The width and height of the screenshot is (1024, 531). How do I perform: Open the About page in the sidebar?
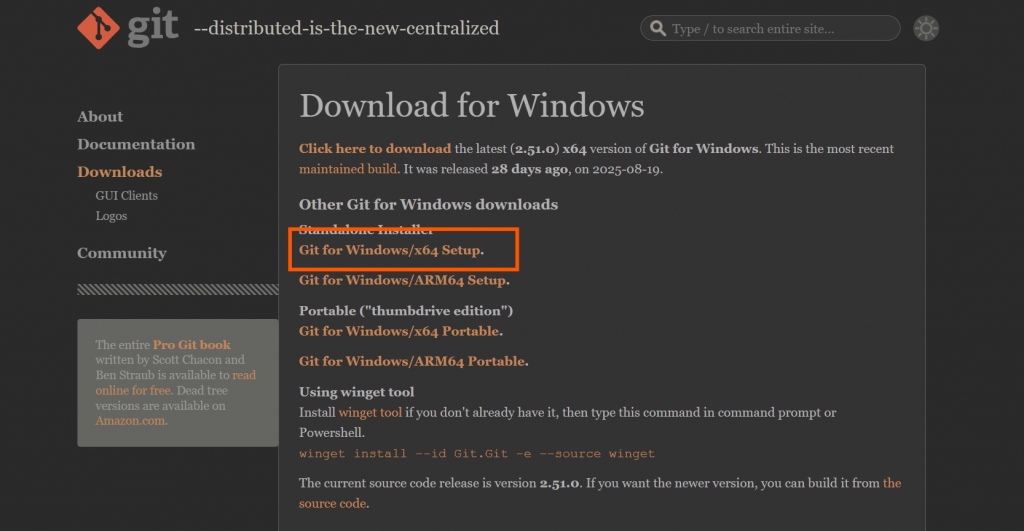100,116
